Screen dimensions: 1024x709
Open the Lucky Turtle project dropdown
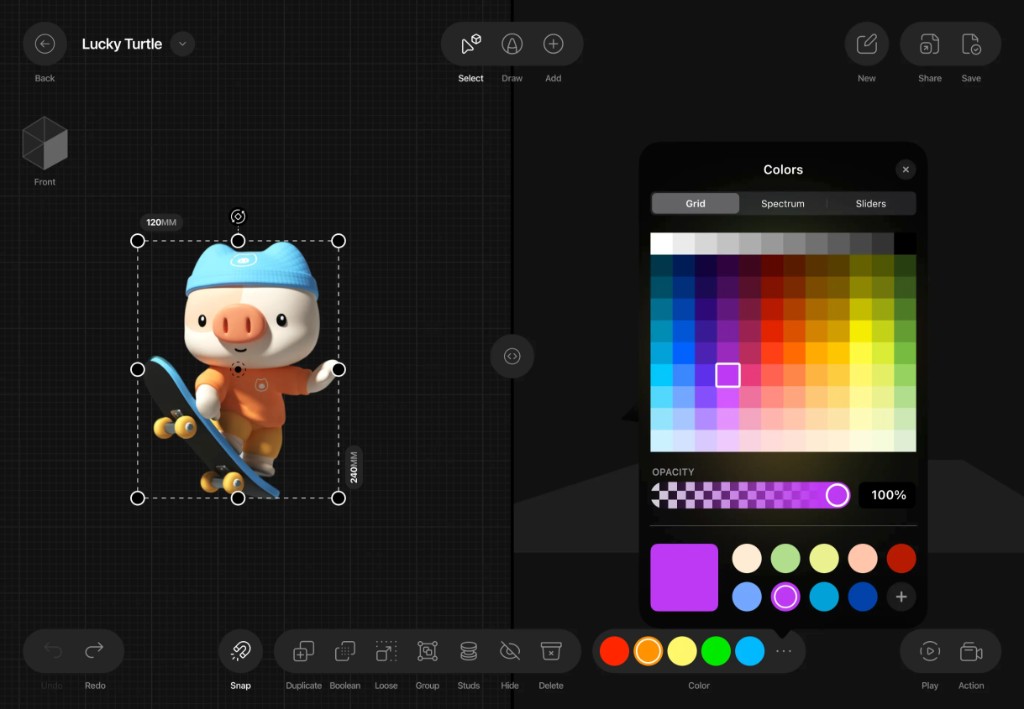click(x=183, y=44)
